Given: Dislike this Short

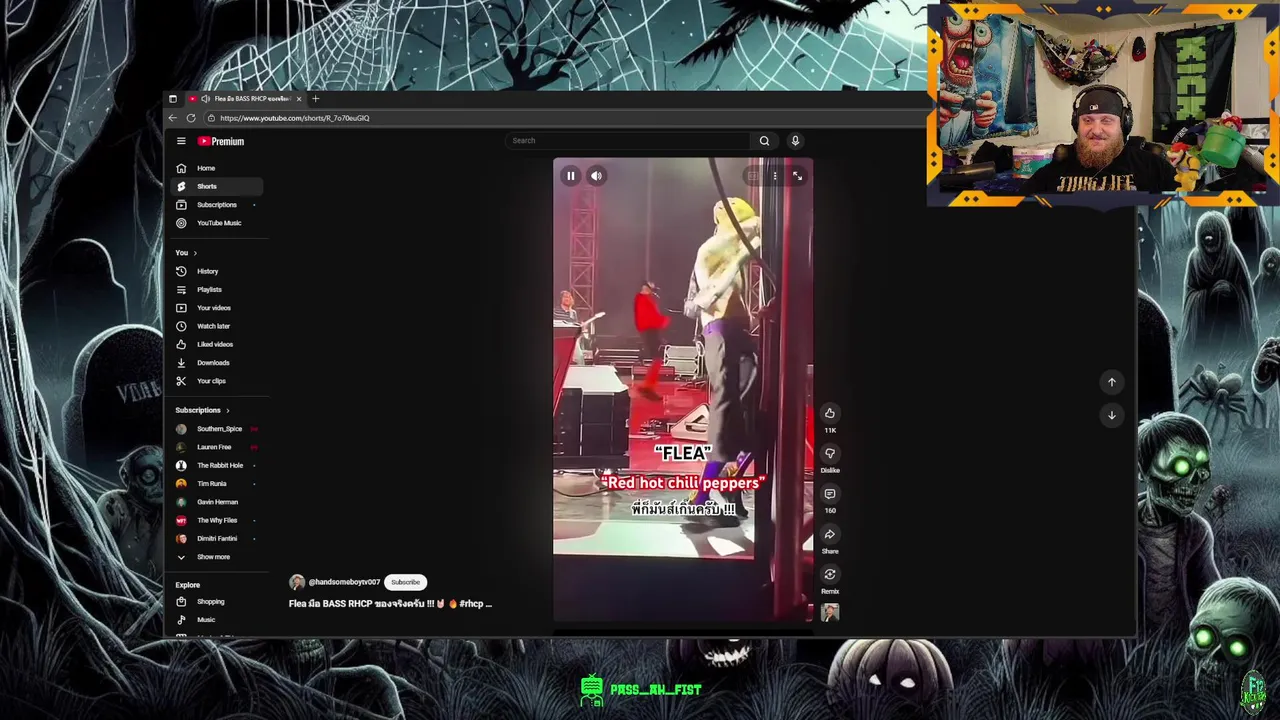Looking at the screenshot, I should coord(830,453).
